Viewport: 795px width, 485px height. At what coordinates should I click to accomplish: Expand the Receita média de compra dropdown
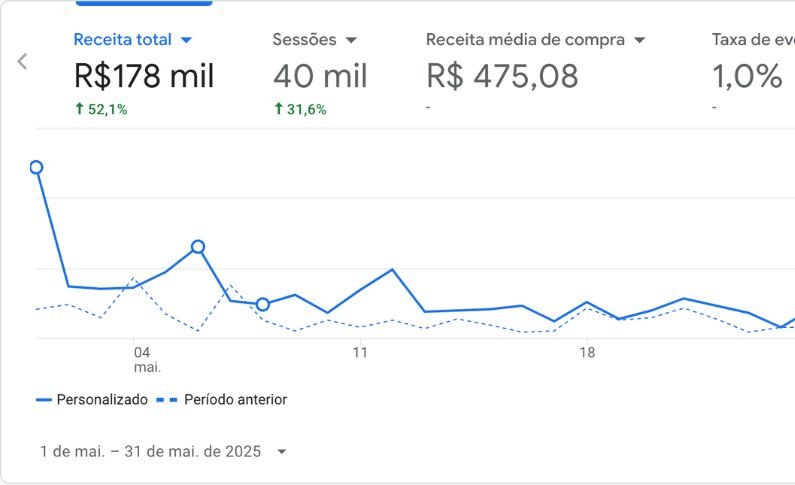(x=640, y=41)
